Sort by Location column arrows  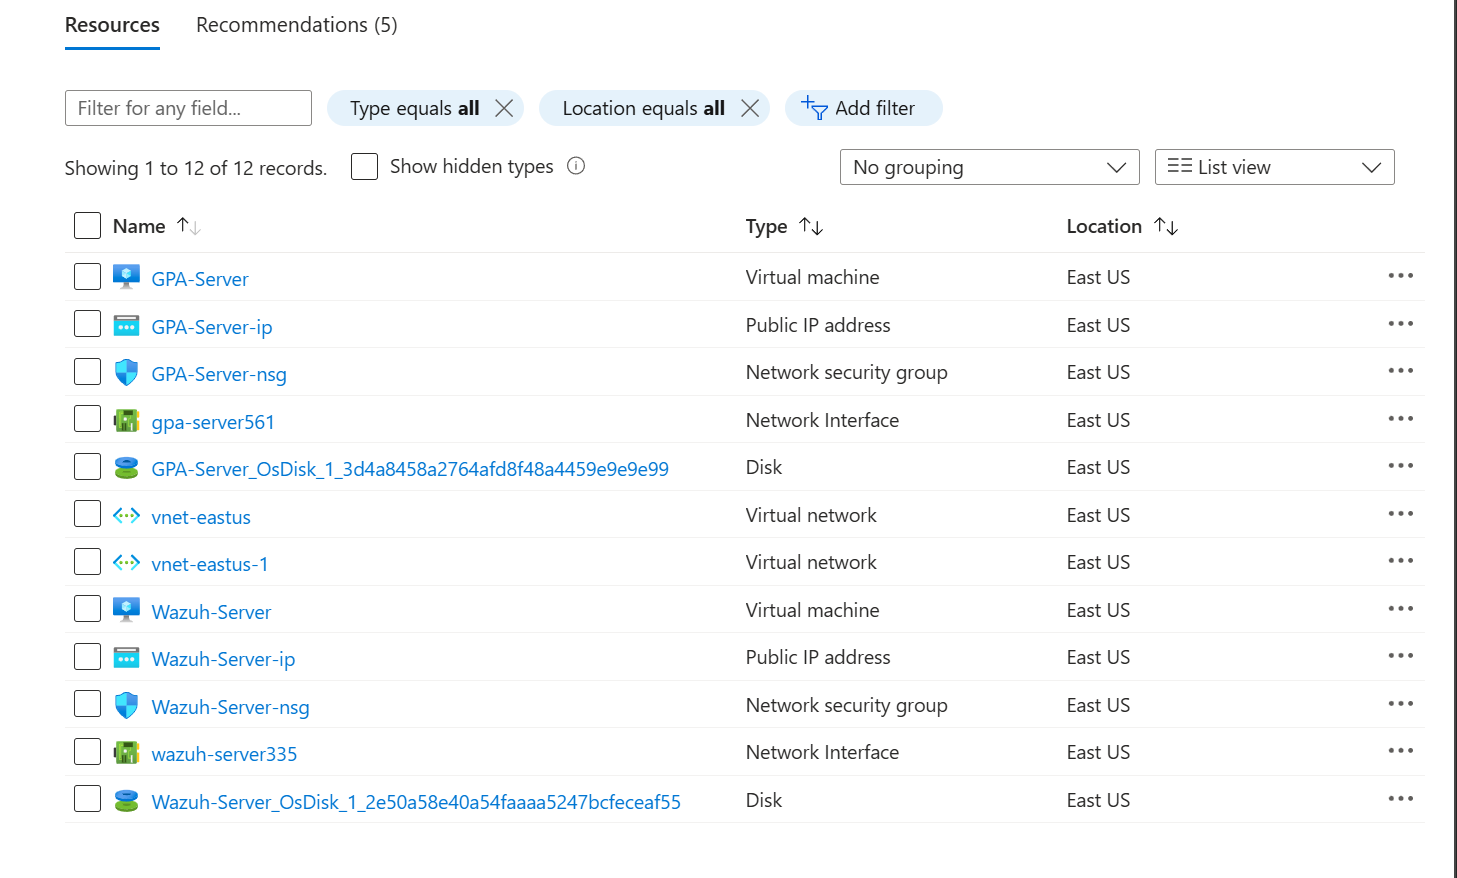1166,227
